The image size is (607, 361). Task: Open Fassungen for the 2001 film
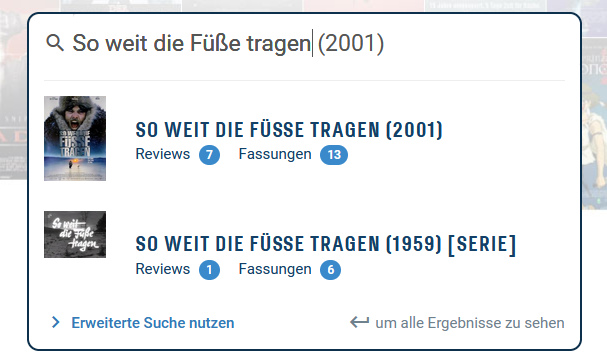[275, 154]
